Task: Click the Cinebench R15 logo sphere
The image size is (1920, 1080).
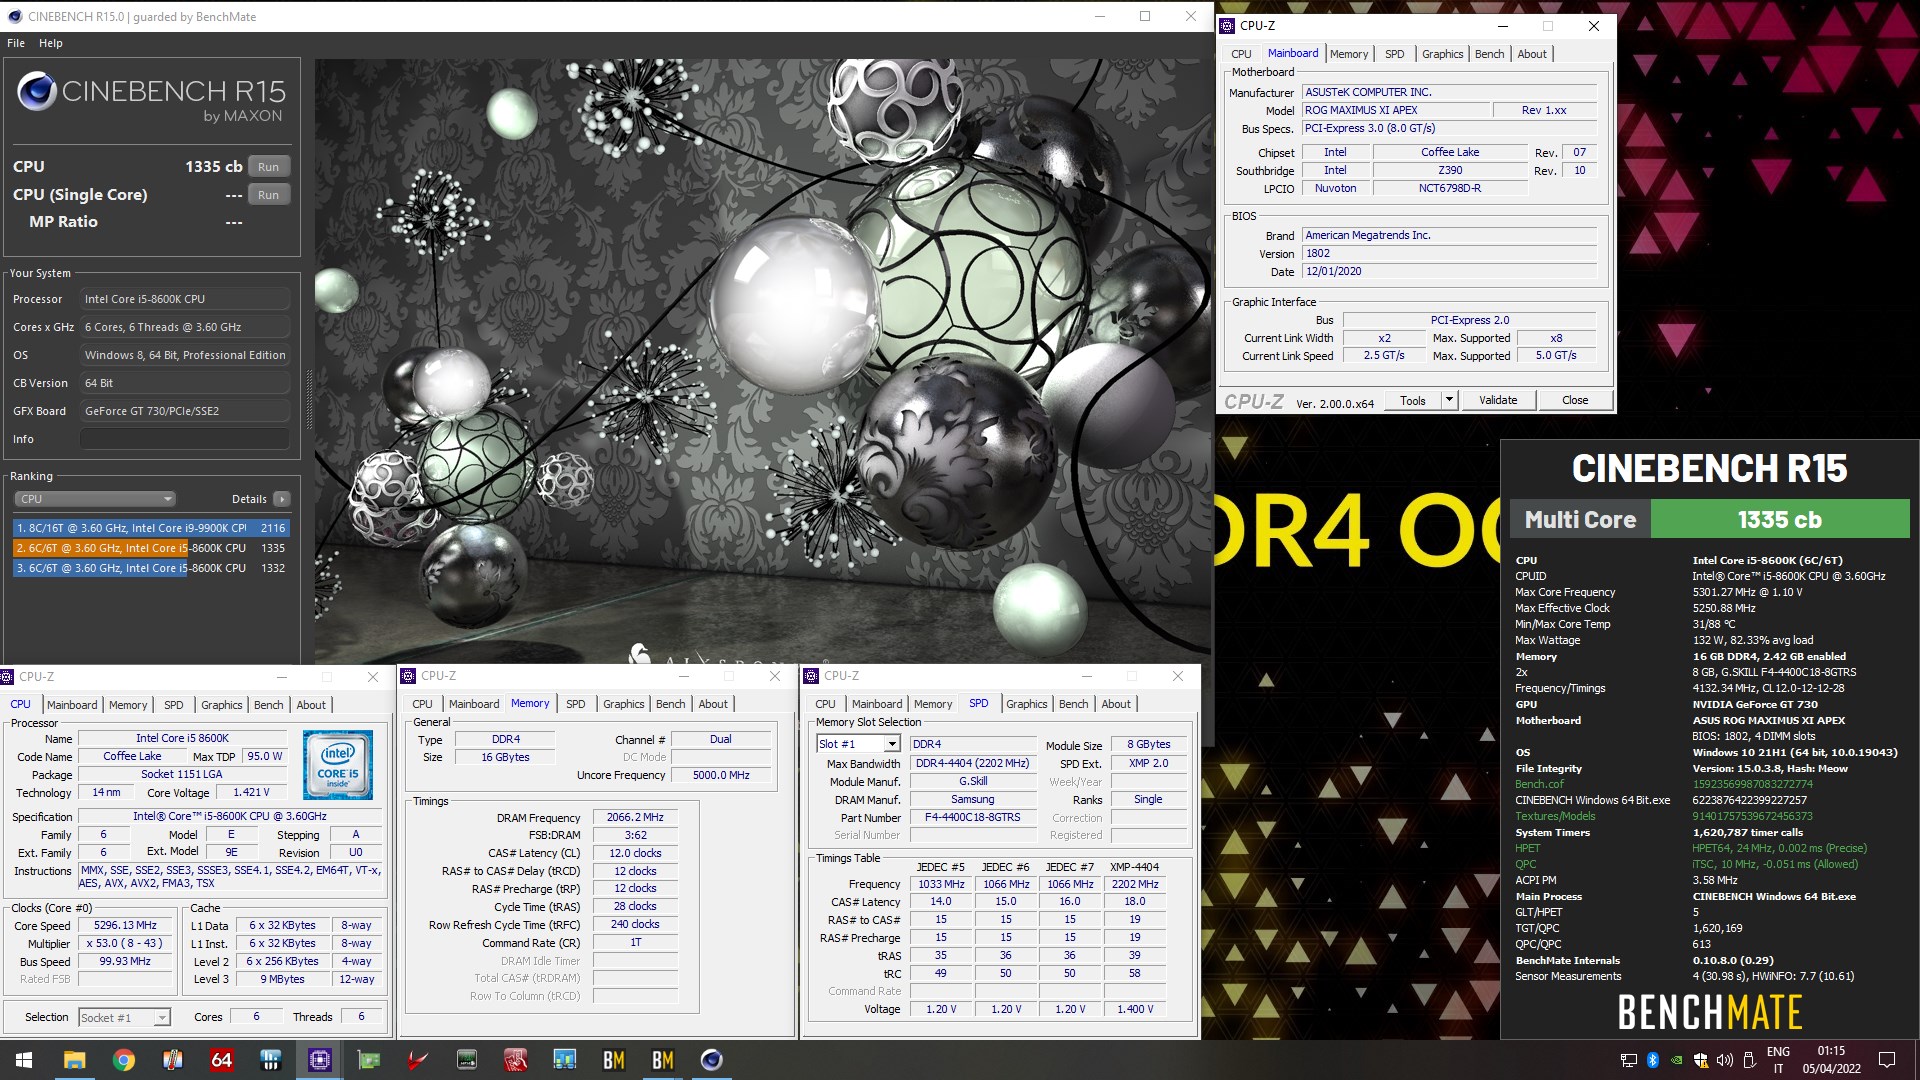Action: pos(36,92)
